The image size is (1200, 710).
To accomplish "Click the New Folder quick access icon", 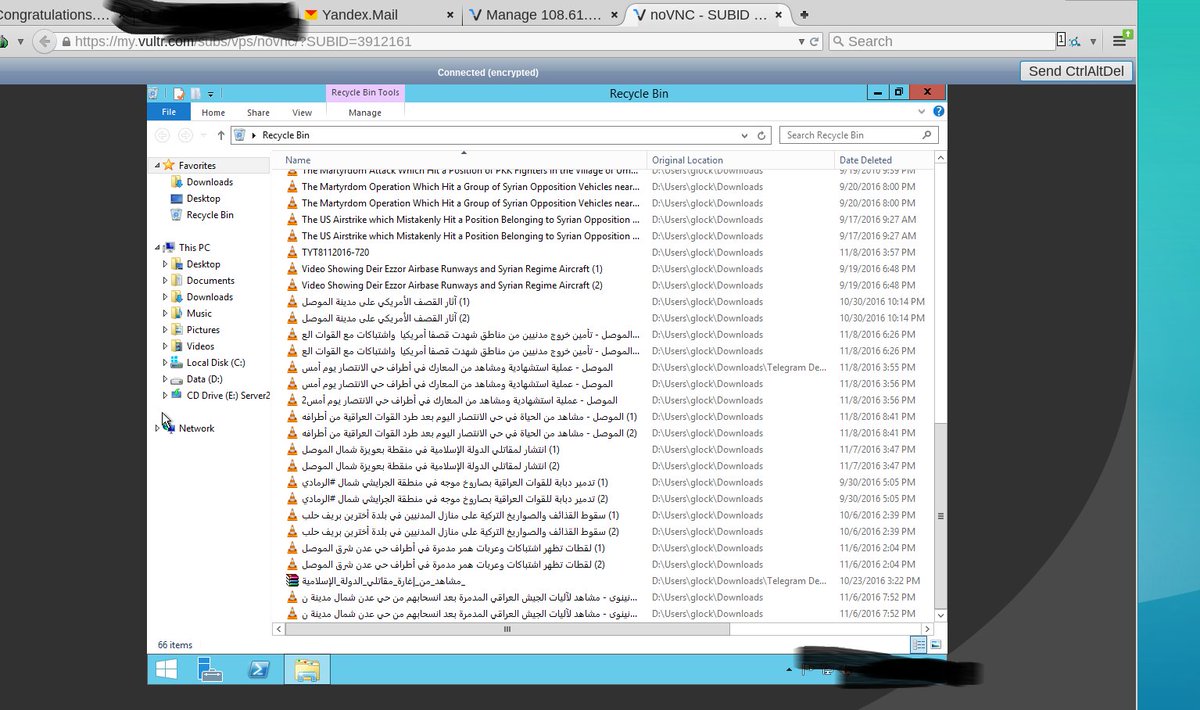I will (196, 93).
